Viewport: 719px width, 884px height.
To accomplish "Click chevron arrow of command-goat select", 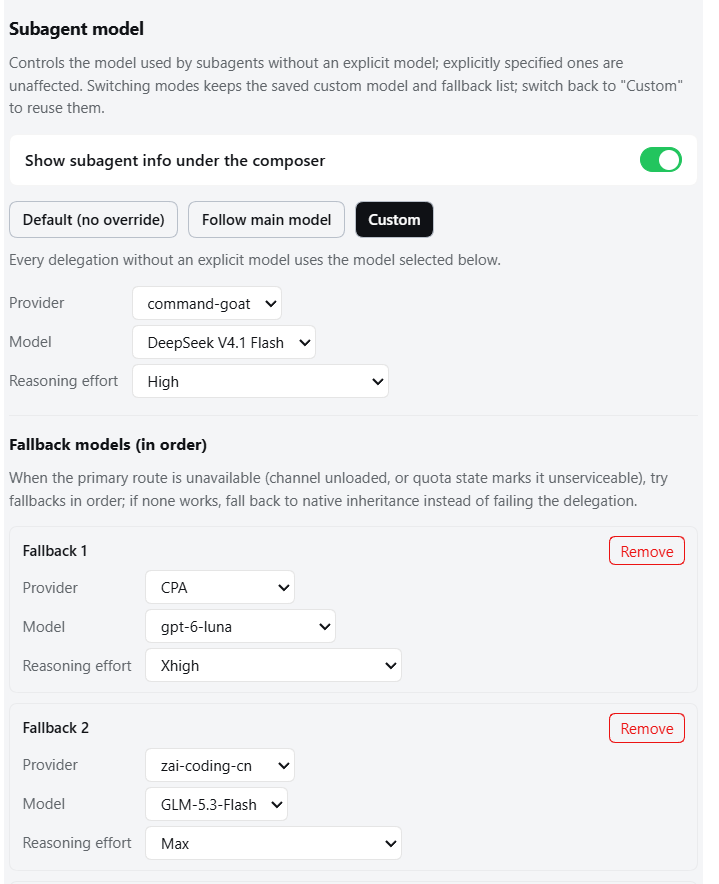I will click(271, 303).
